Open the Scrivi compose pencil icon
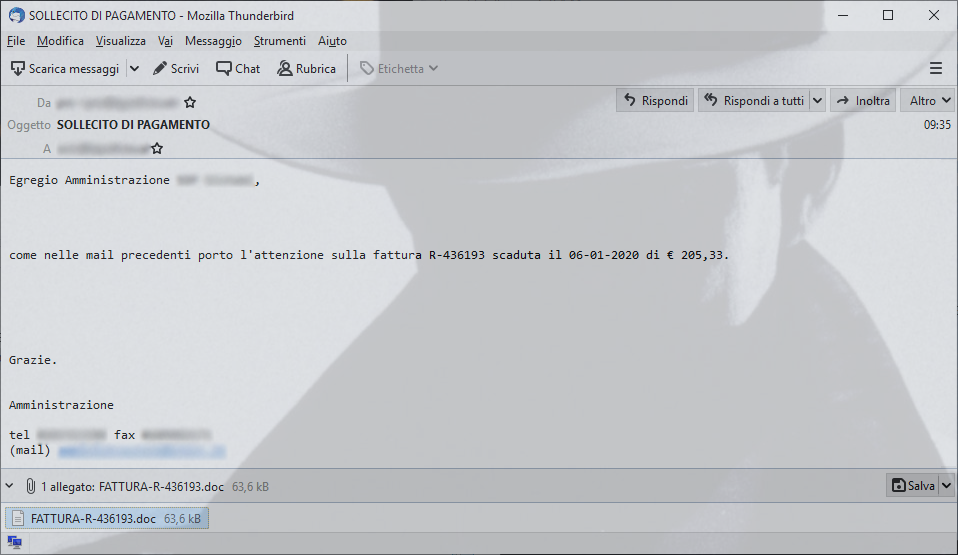The height and width of the screenshot is (555, 958). point(160,68)
